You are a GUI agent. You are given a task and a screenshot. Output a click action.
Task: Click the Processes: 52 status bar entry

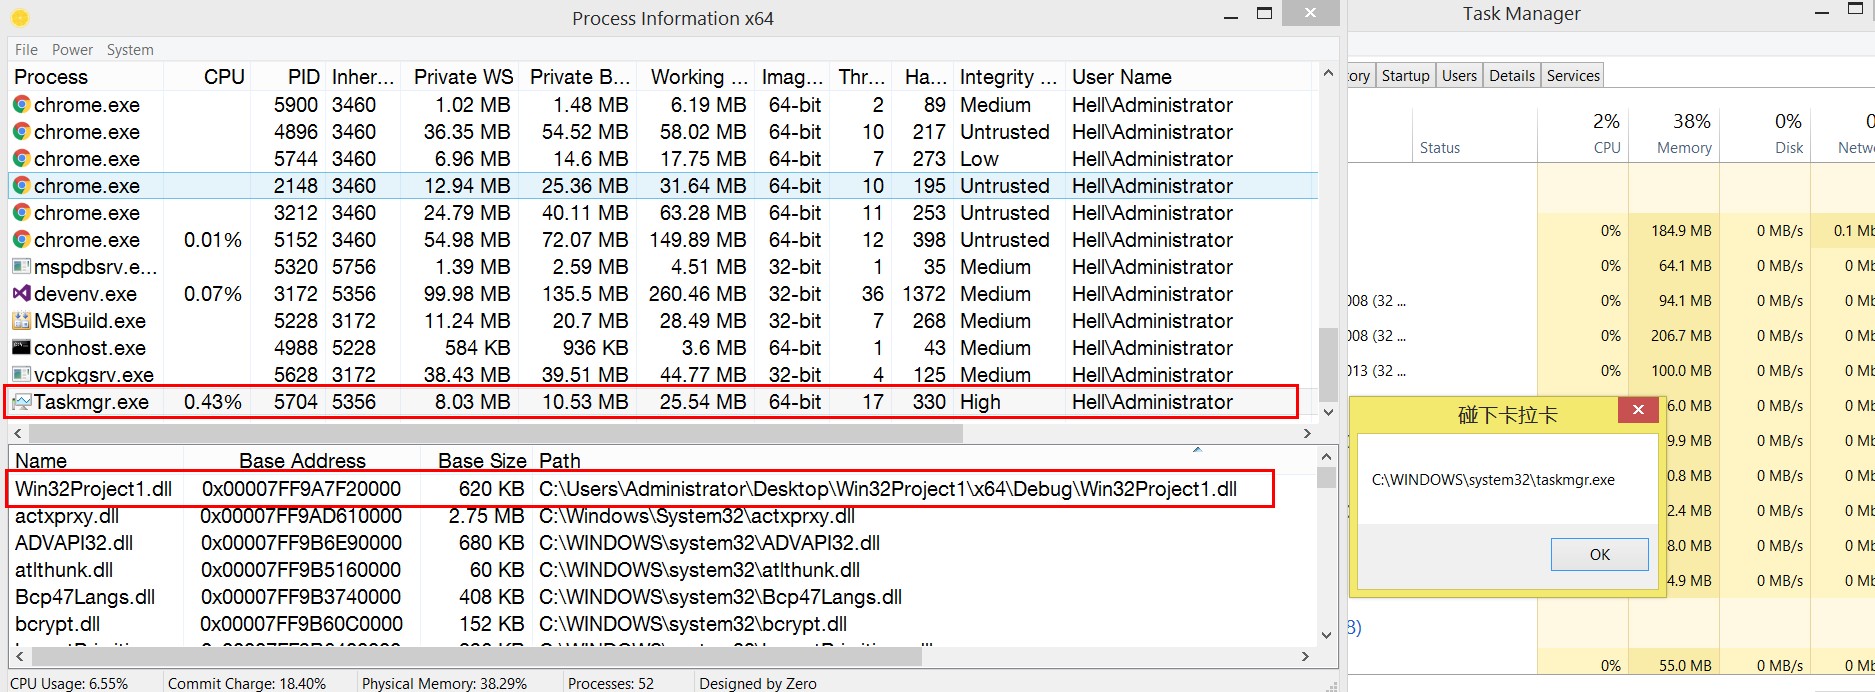point(610,683)
